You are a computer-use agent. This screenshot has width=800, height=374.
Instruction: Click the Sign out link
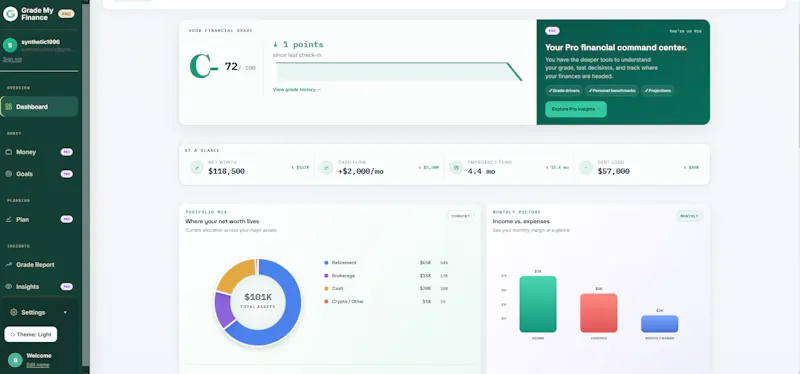[x=12, y=59]
